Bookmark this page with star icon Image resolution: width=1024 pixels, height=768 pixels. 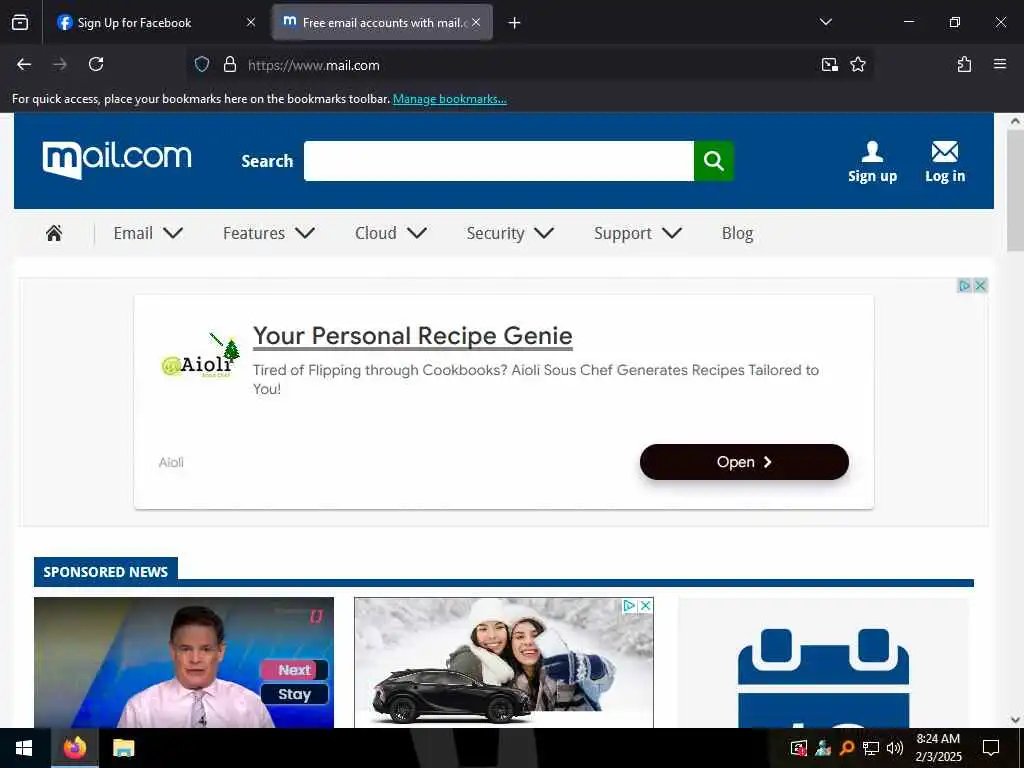(x=858, y=64)
